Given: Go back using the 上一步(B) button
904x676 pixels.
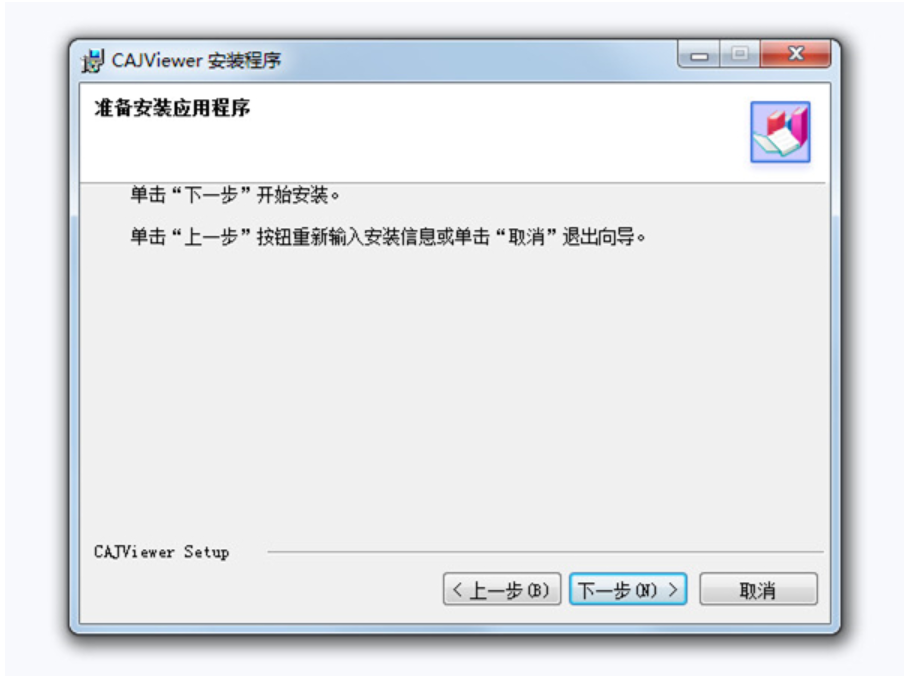Looking at the screenshot, I should click(502, 589).
